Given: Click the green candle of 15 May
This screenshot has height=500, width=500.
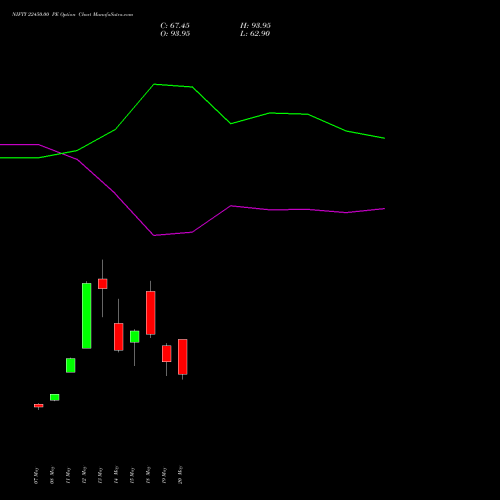Looking at the screenshot, I should tap(135, 337).
